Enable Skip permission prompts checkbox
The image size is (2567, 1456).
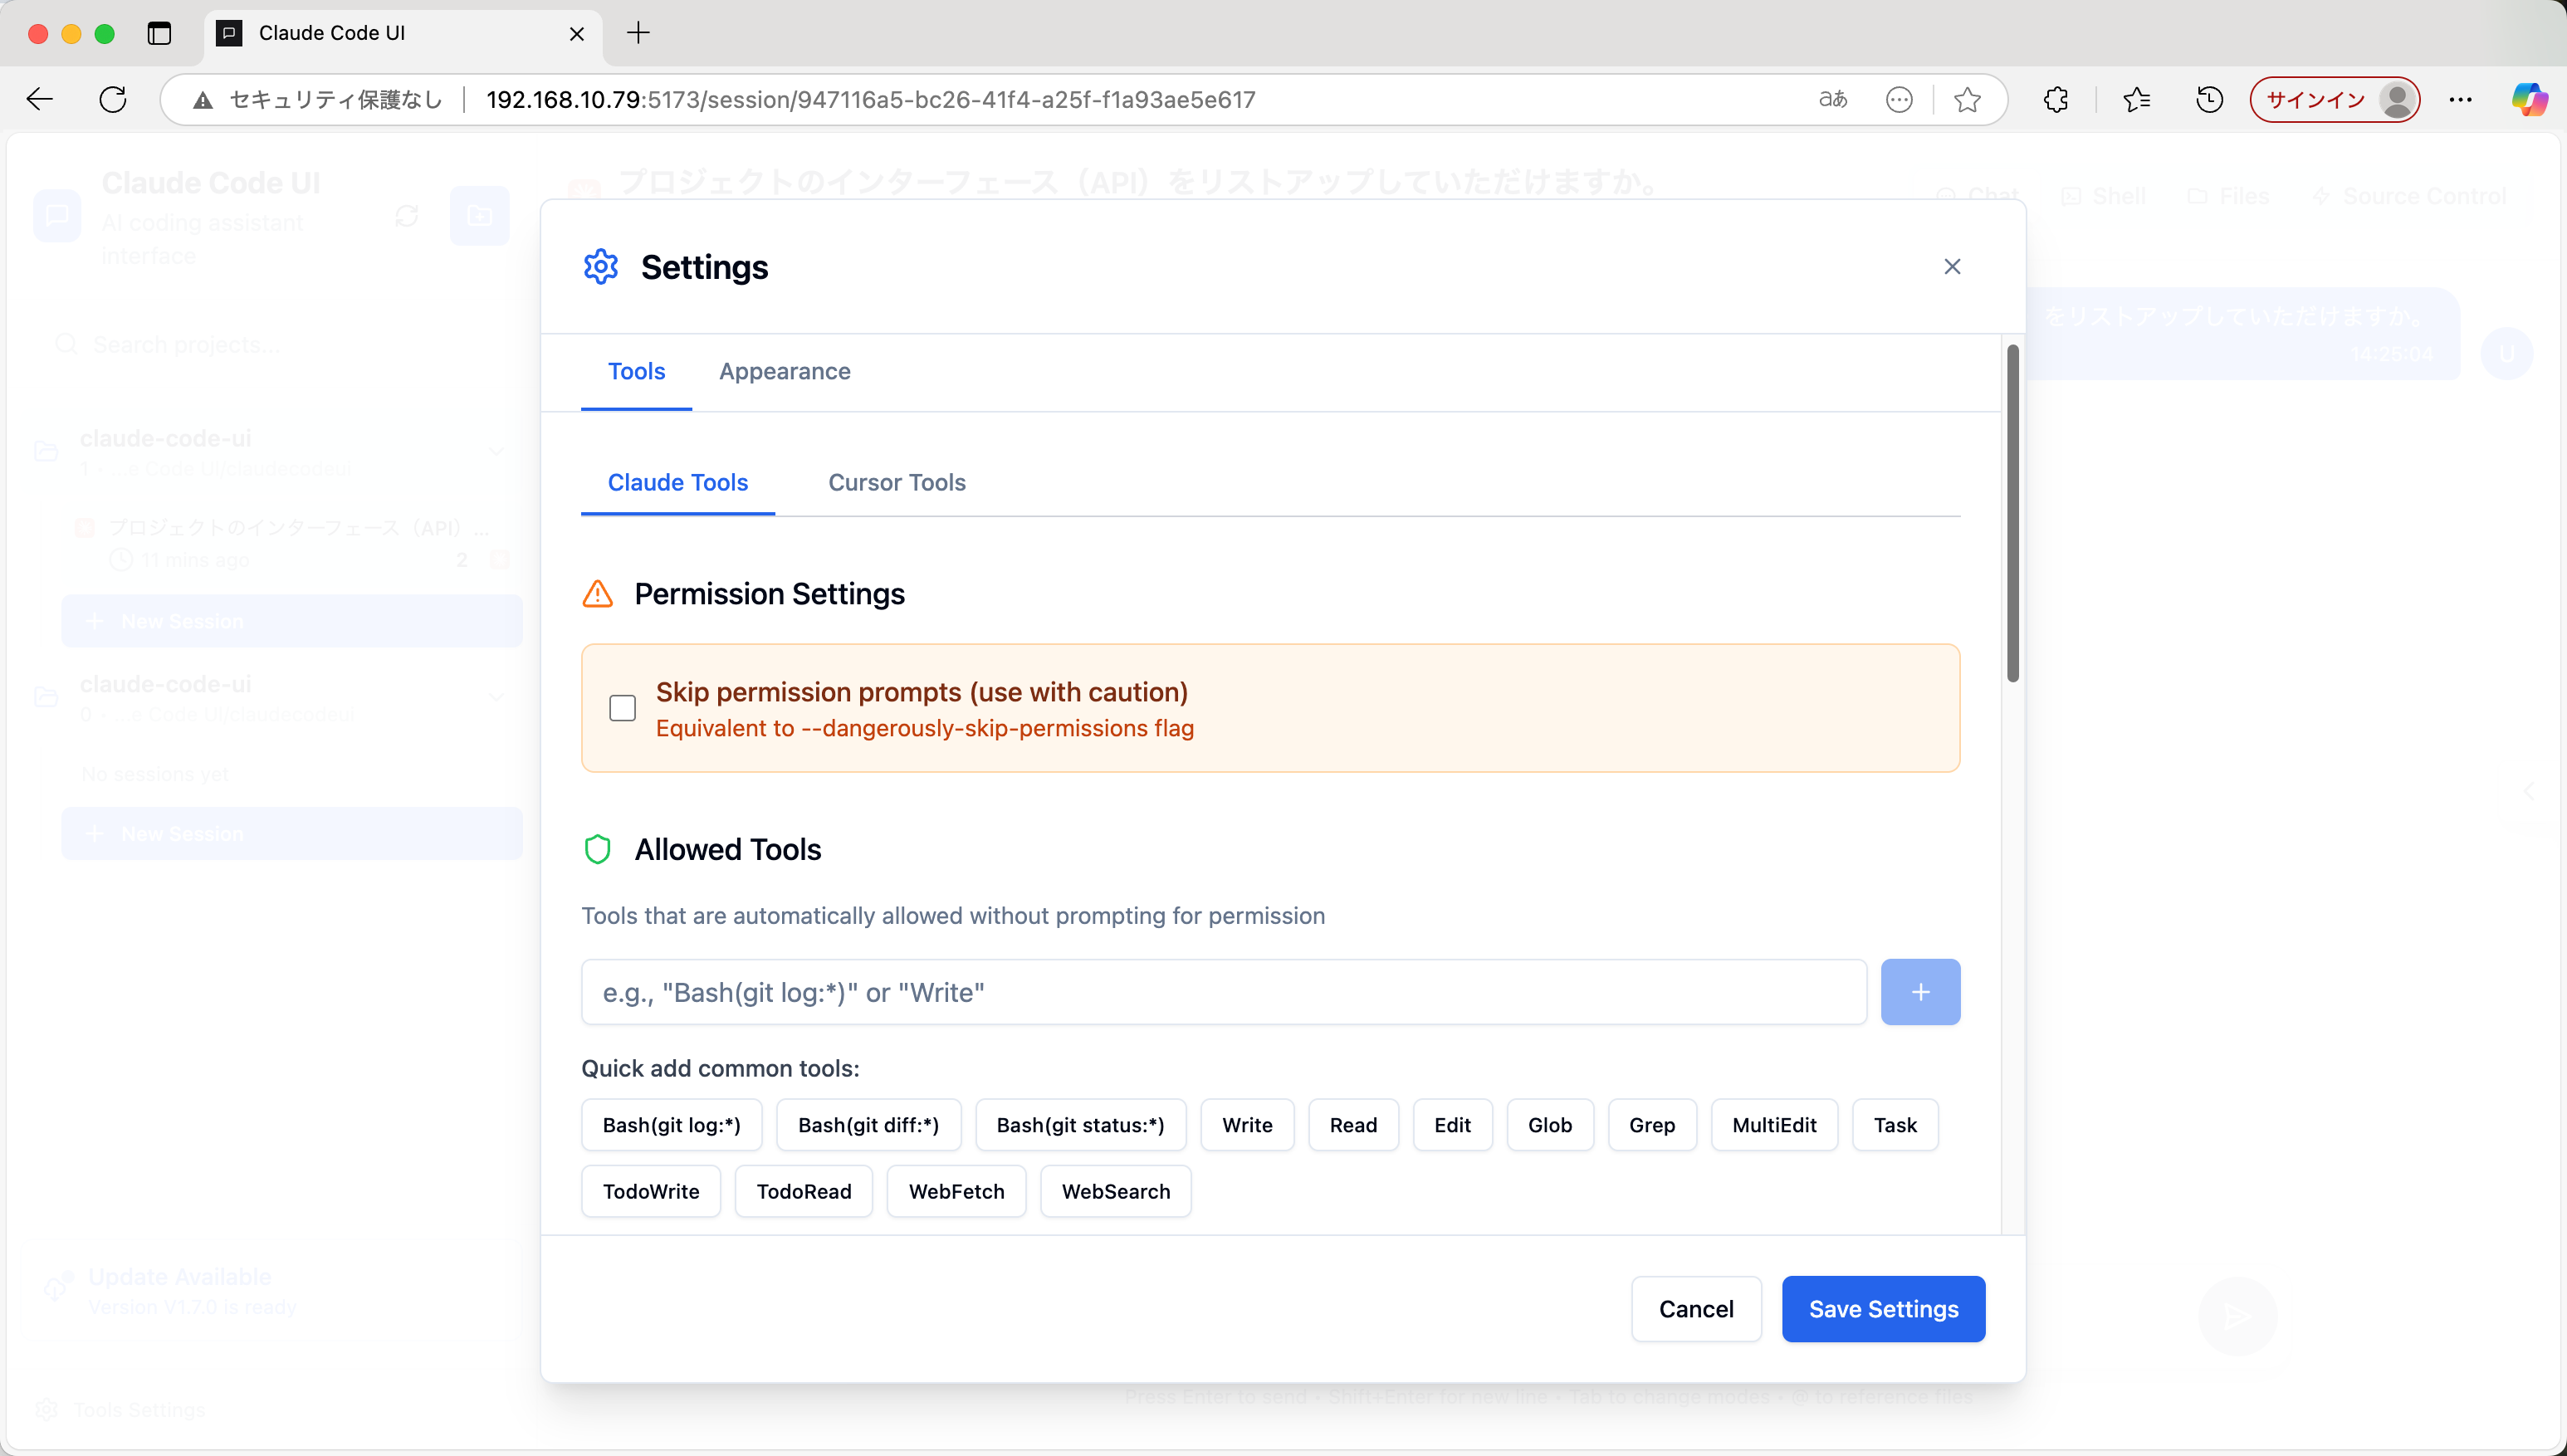tap(622, 708)
